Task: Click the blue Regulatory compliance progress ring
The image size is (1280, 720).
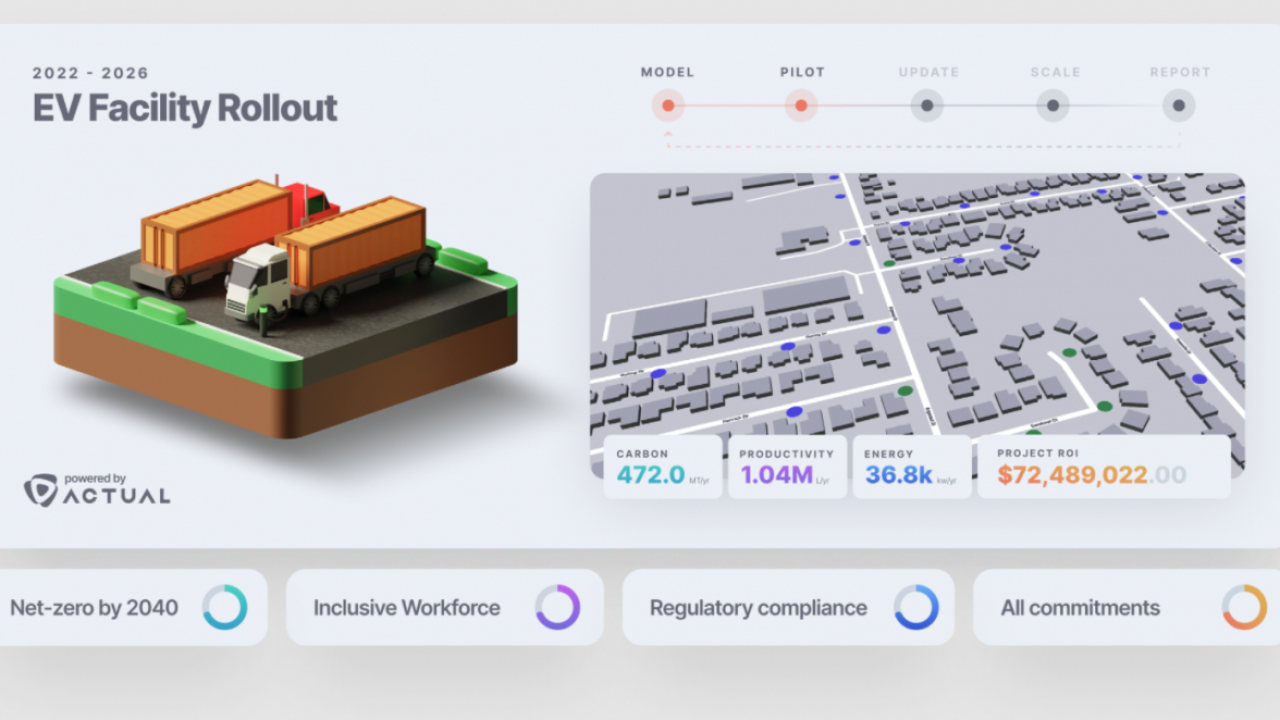Action: pos(916,607)
